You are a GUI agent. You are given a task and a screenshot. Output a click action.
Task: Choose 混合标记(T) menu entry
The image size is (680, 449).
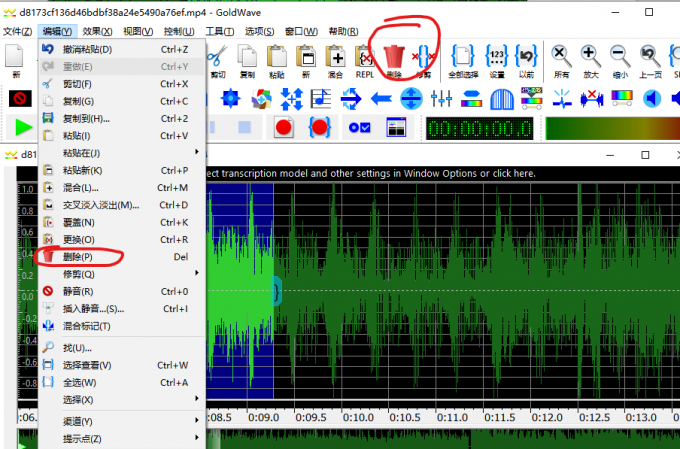pyautogui.click(x=121, y=326)
